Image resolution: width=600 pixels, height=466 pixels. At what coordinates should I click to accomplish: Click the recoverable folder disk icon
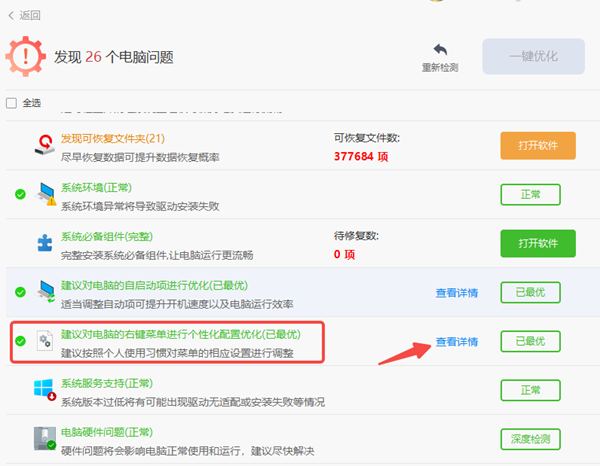(45, 145)
